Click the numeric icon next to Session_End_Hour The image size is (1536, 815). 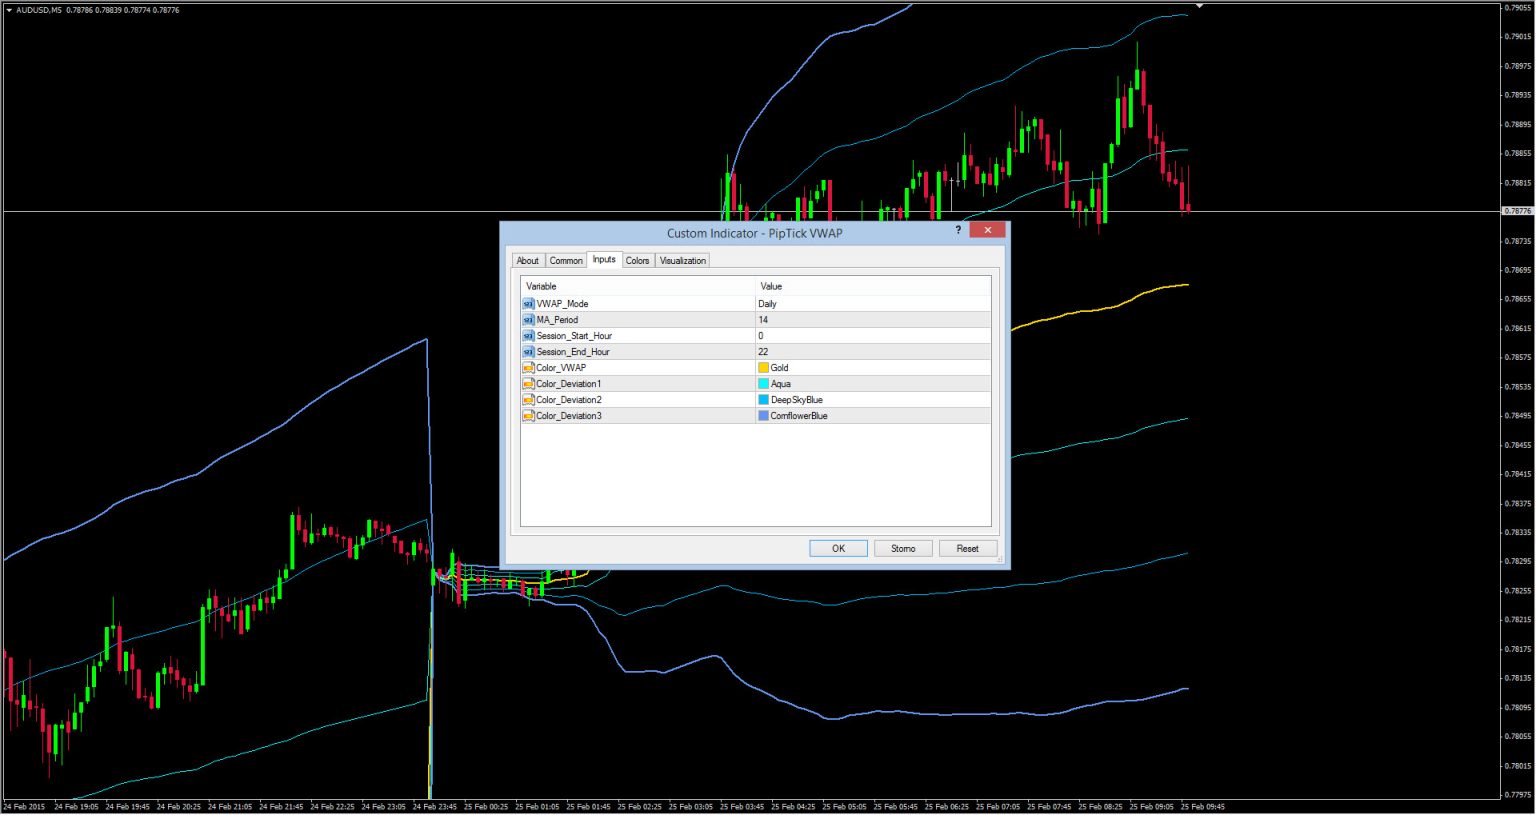tap(528, 351)
